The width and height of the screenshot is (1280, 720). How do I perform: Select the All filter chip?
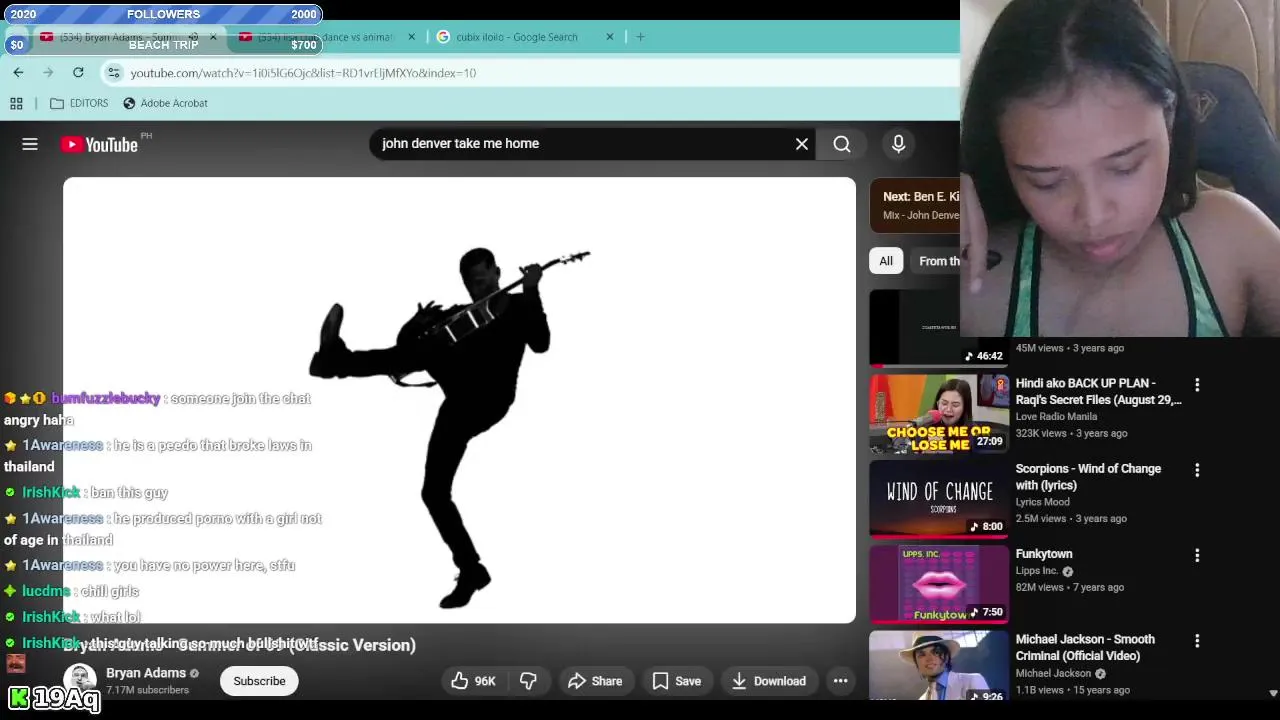(x=886, y=261)
